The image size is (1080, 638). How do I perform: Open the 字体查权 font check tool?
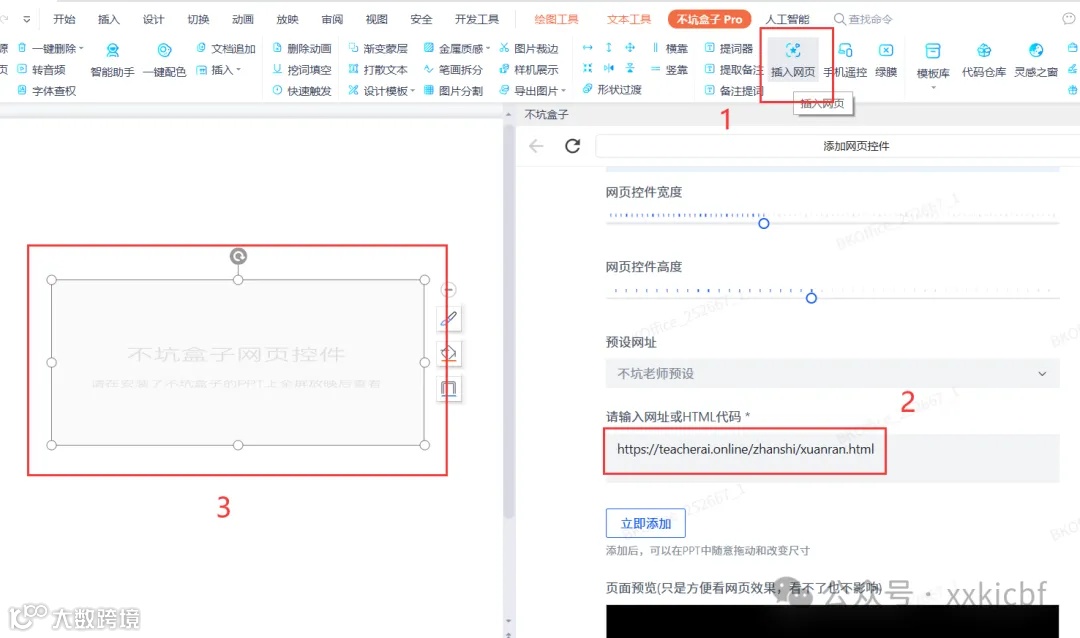point(46,90)
